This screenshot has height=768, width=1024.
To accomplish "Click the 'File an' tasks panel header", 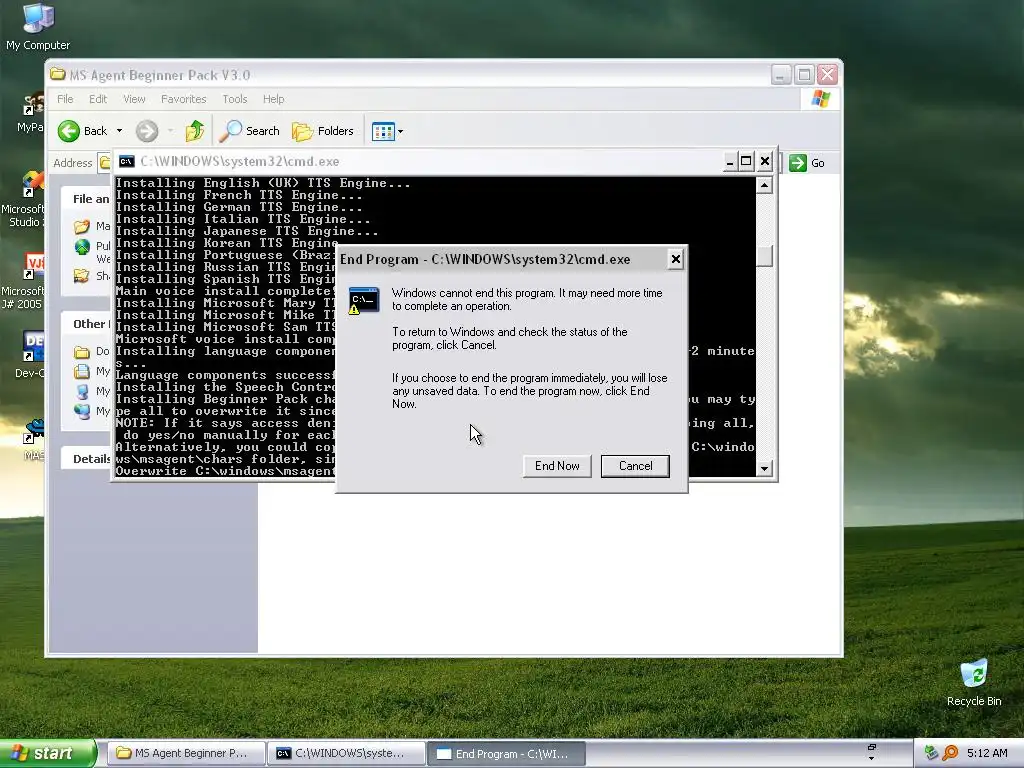I will click(x=86, y=199).
